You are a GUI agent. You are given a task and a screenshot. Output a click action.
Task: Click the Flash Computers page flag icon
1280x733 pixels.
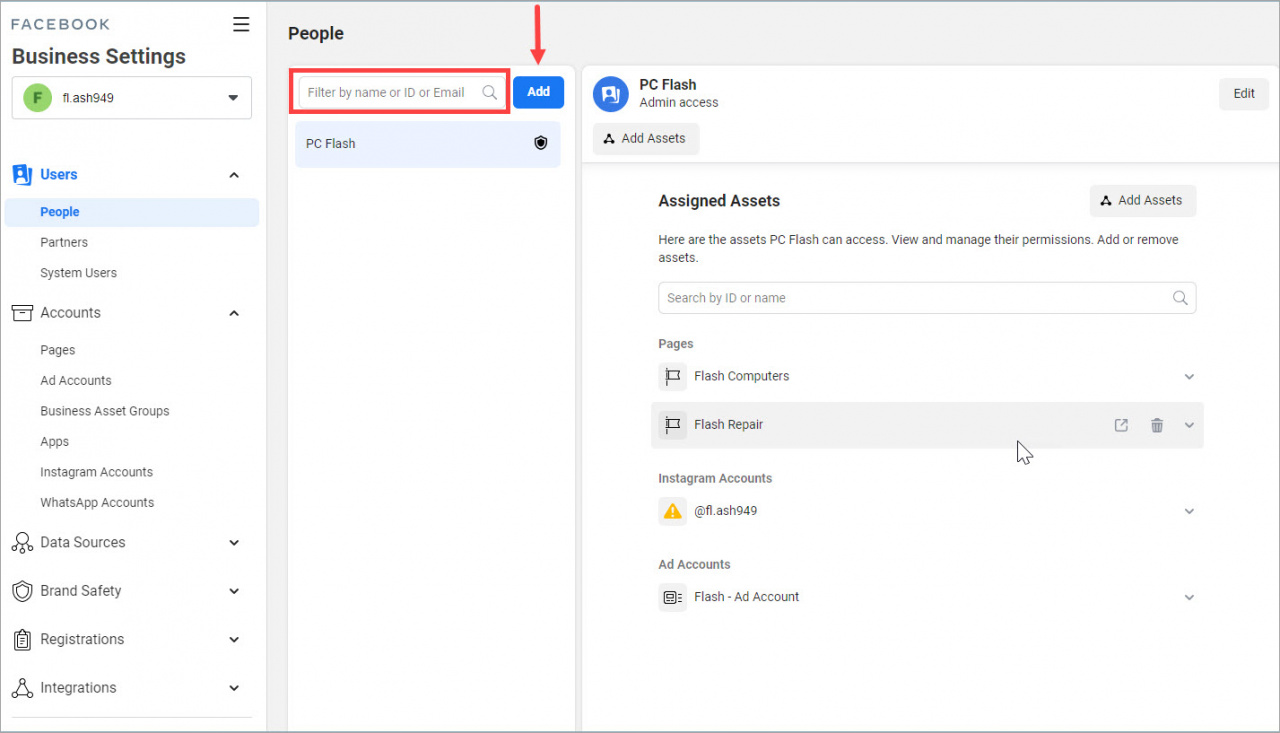672,377
